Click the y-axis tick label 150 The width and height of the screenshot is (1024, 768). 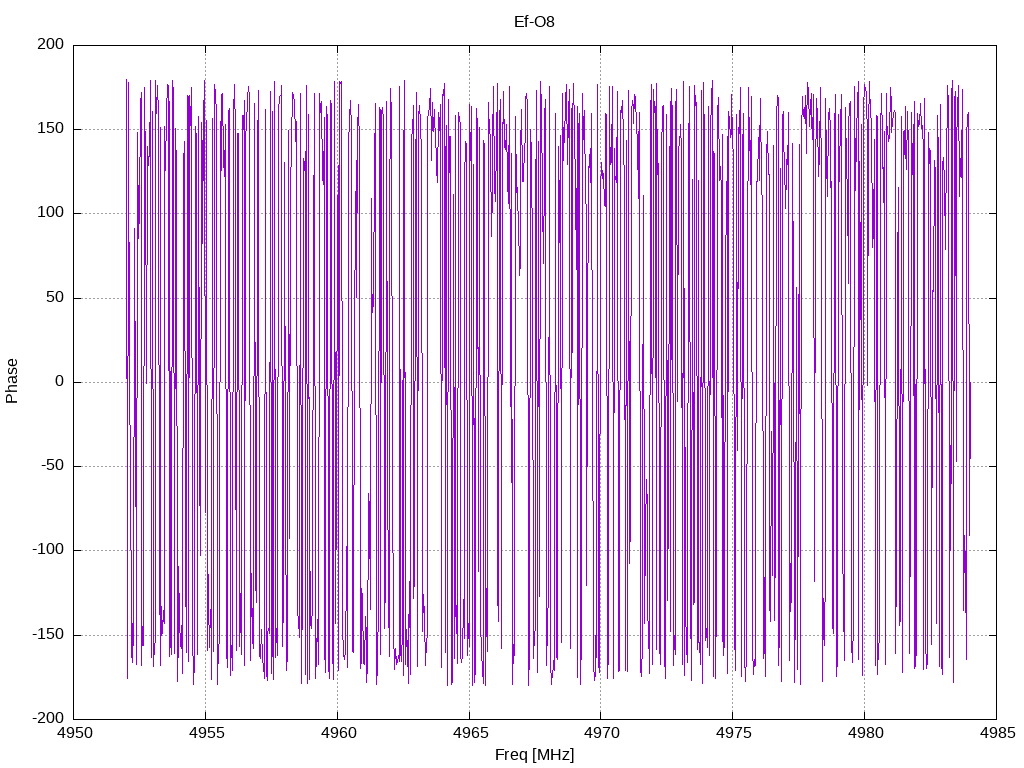(51, 129)
